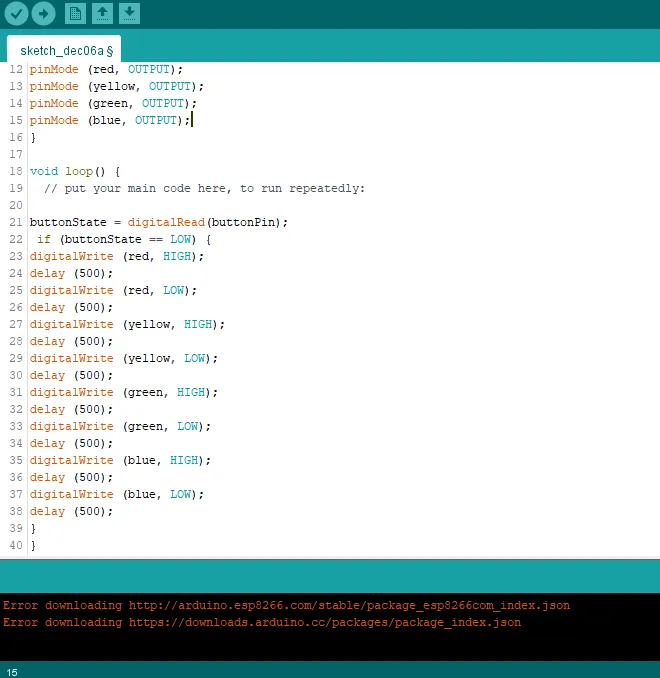Image resolution: width=660 pixels, height=678 pixels.
Task: Click the Upload arrow icon
Action: tap(44, 14)
